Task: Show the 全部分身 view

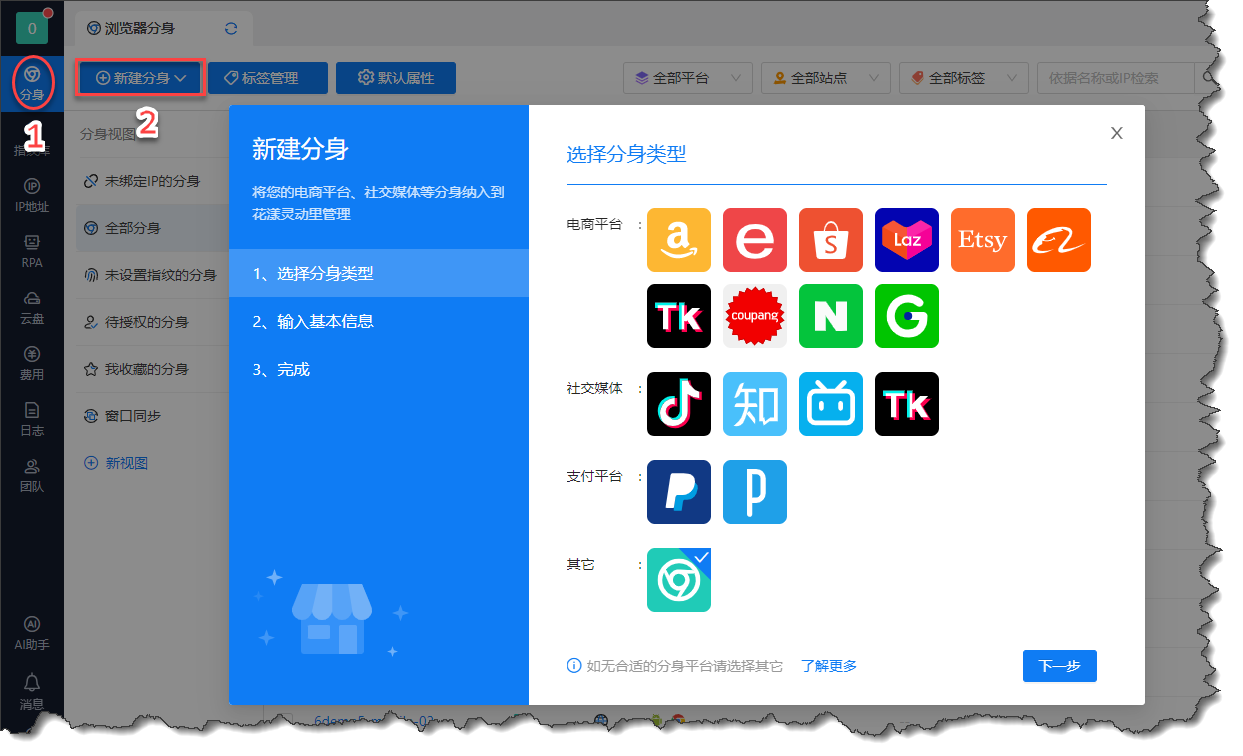Action: (x=152, y=228)
